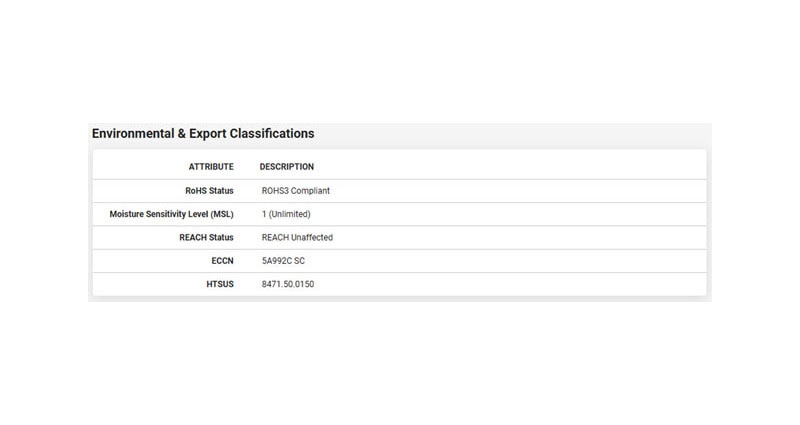Click the word Classifications in the heading

(x=272, y=133)
